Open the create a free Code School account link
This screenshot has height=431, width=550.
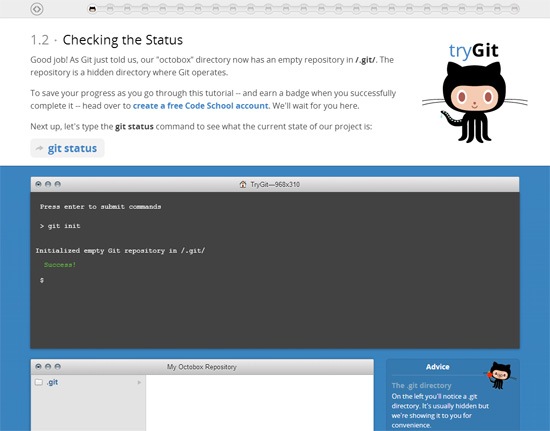(x=200, y=106)
